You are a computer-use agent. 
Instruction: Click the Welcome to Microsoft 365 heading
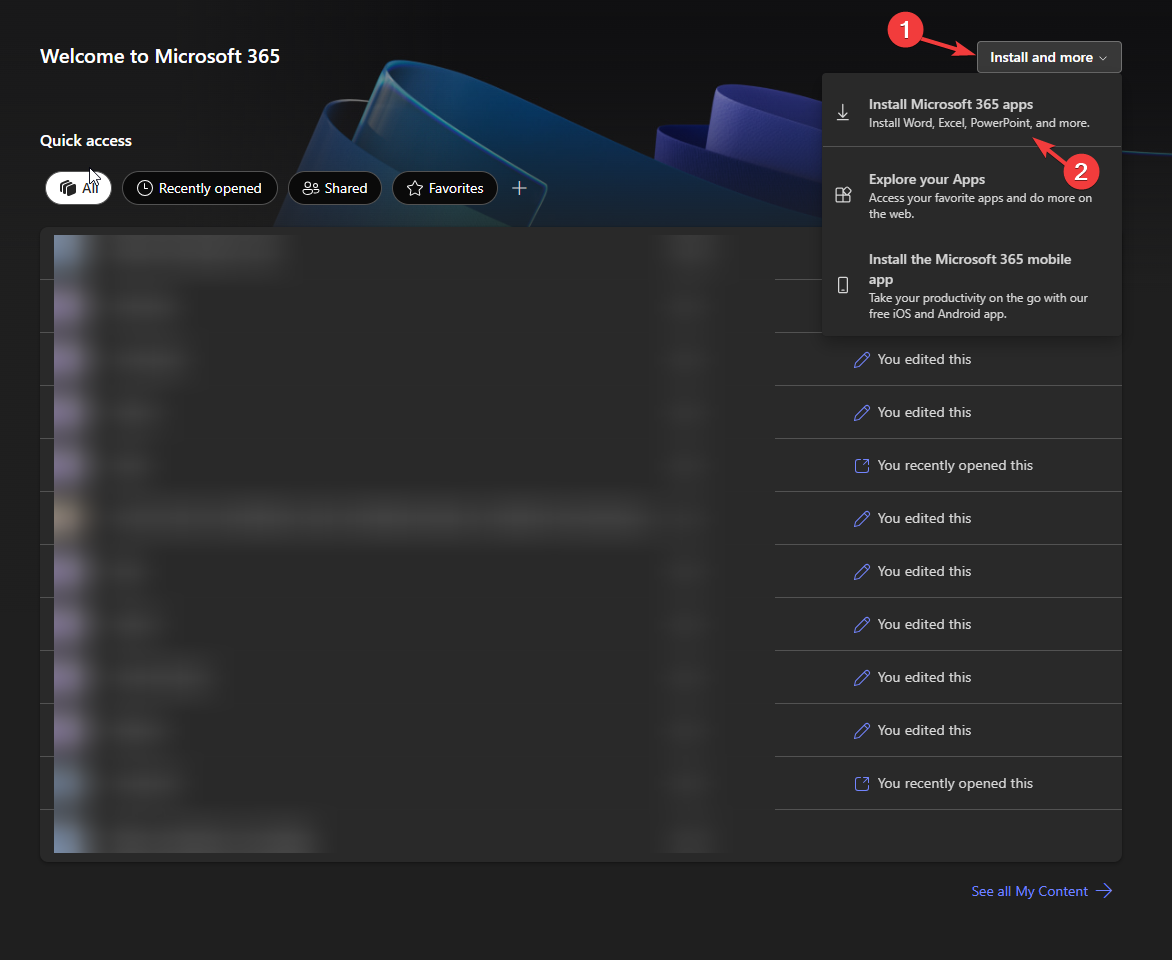click(160, 56)
